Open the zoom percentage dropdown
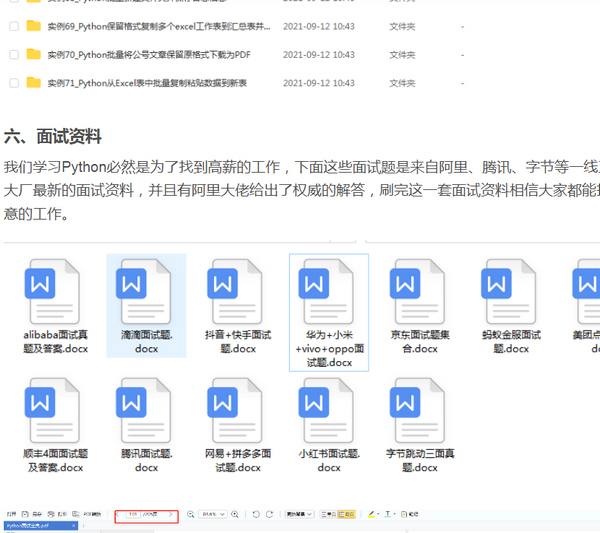Viewport: 600px width, 533px height. pyautogui.click(x=213, y=514)
